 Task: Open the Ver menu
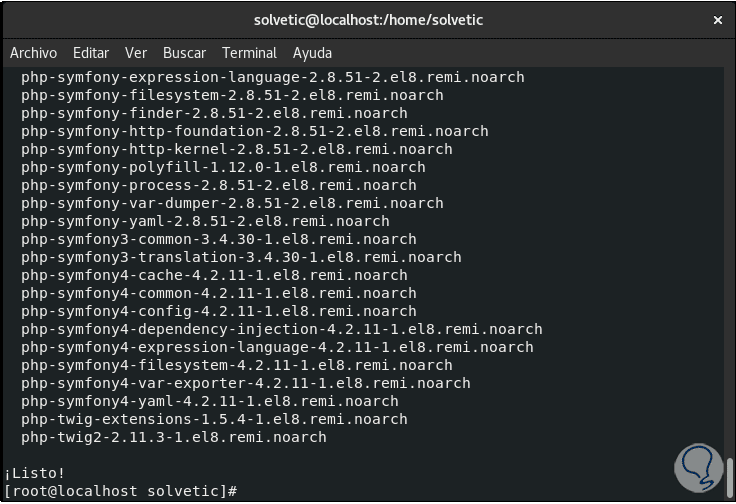[136, 53]
